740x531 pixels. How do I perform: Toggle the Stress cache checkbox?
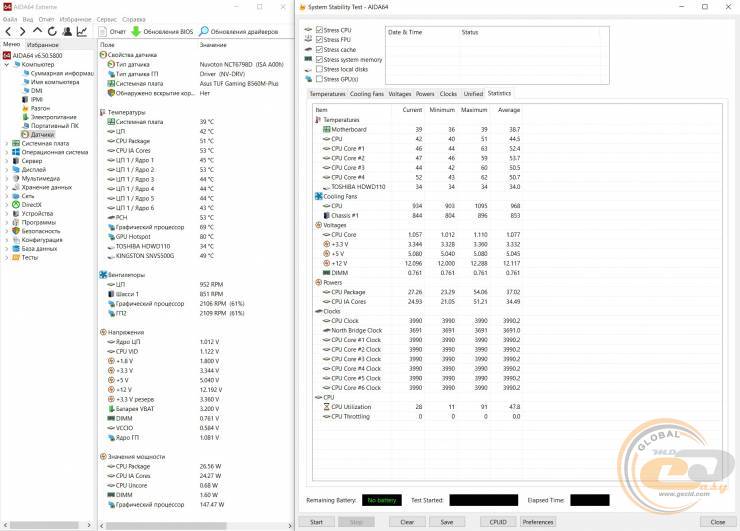click(319, 50)
